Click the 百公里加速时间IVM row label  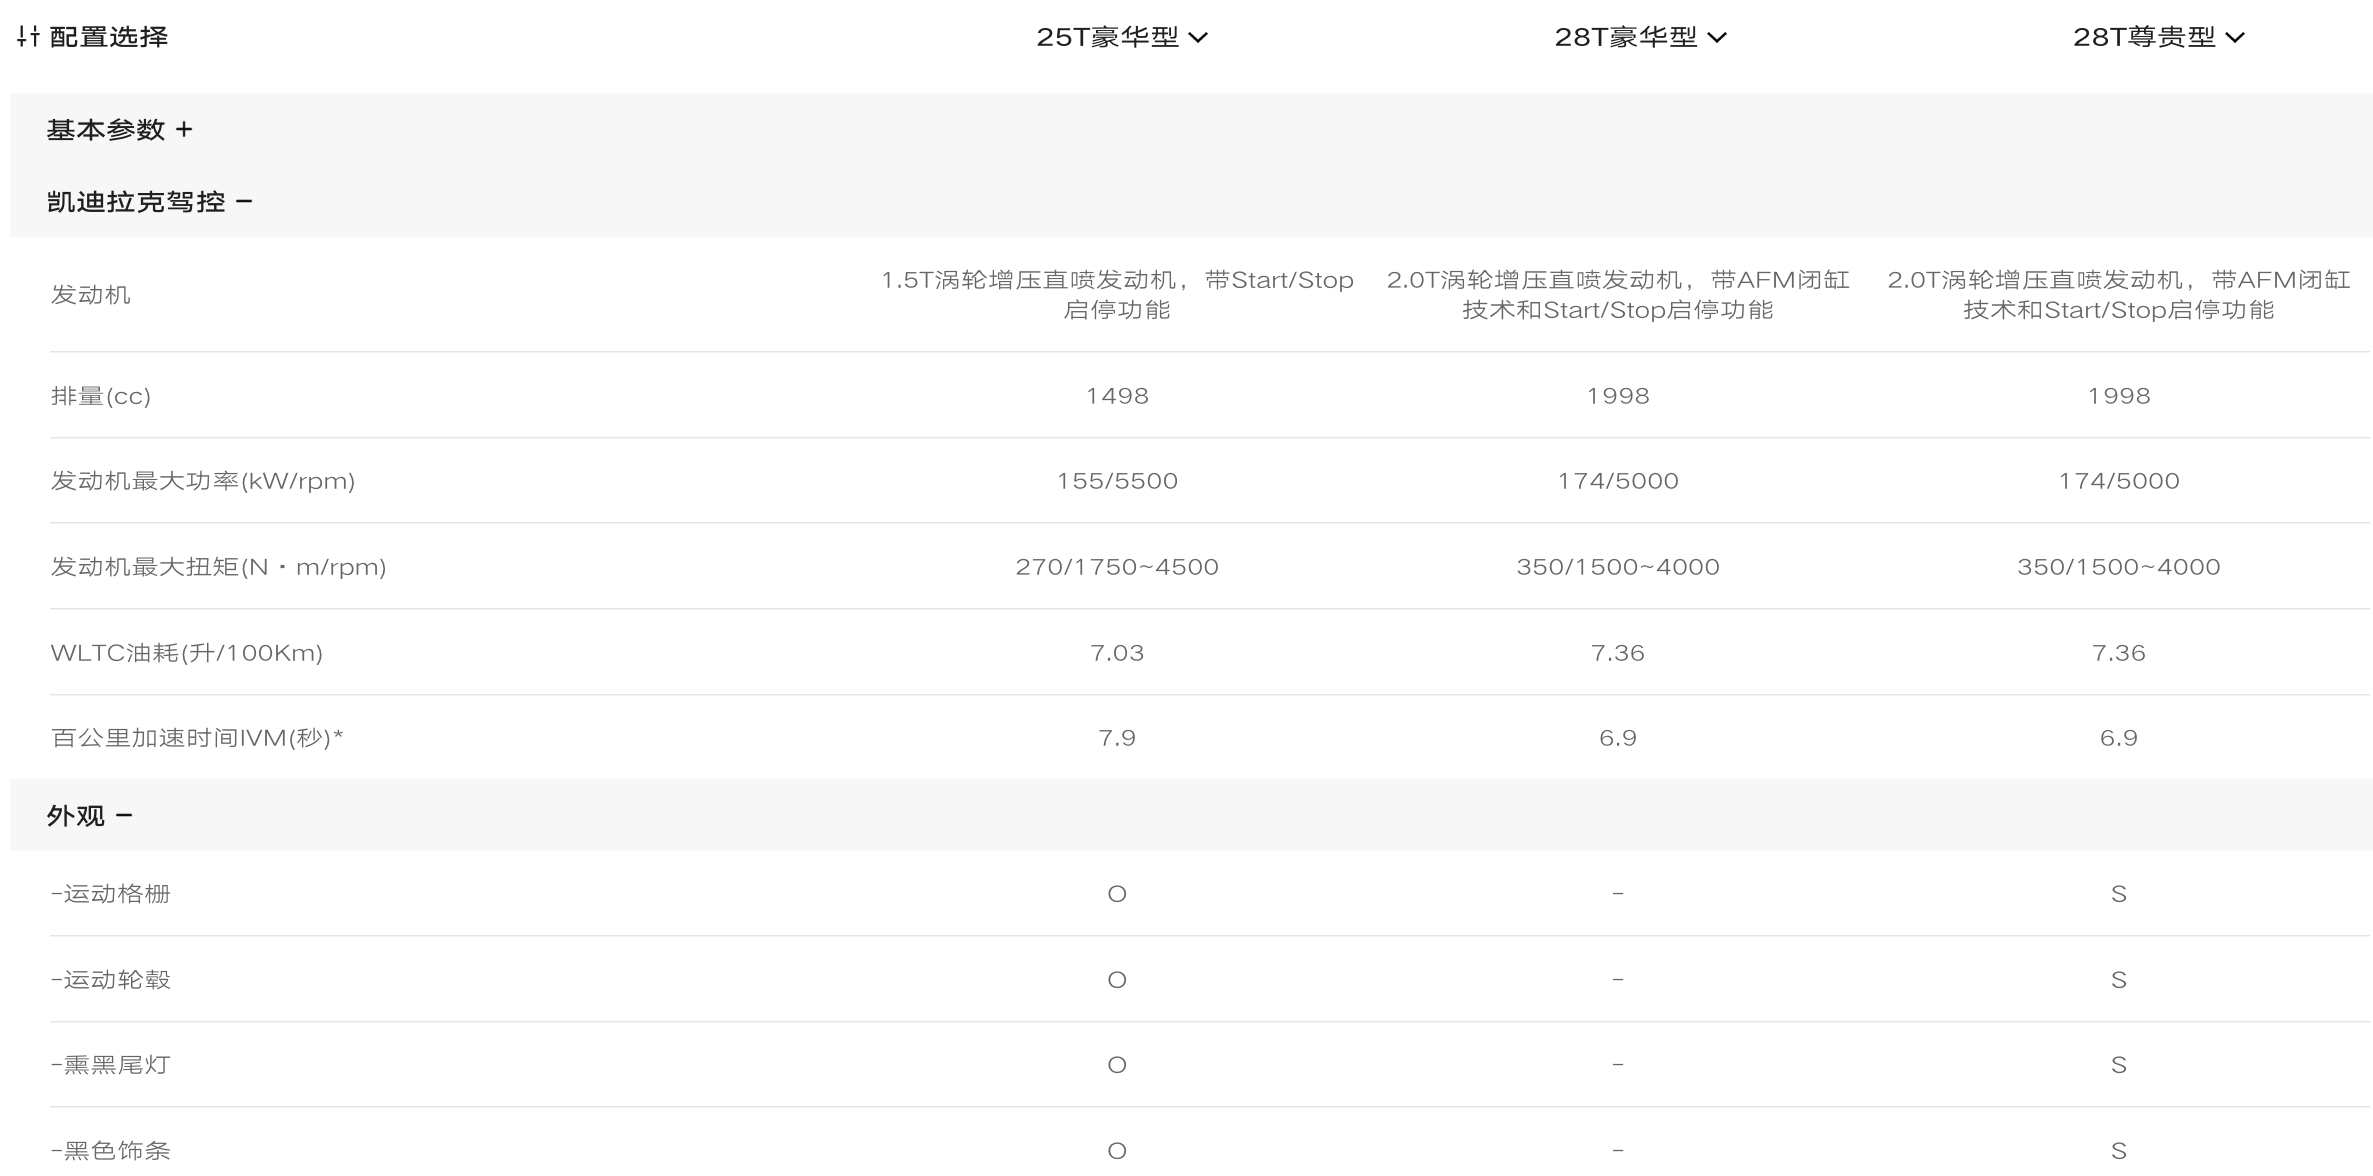click(196, 738)
